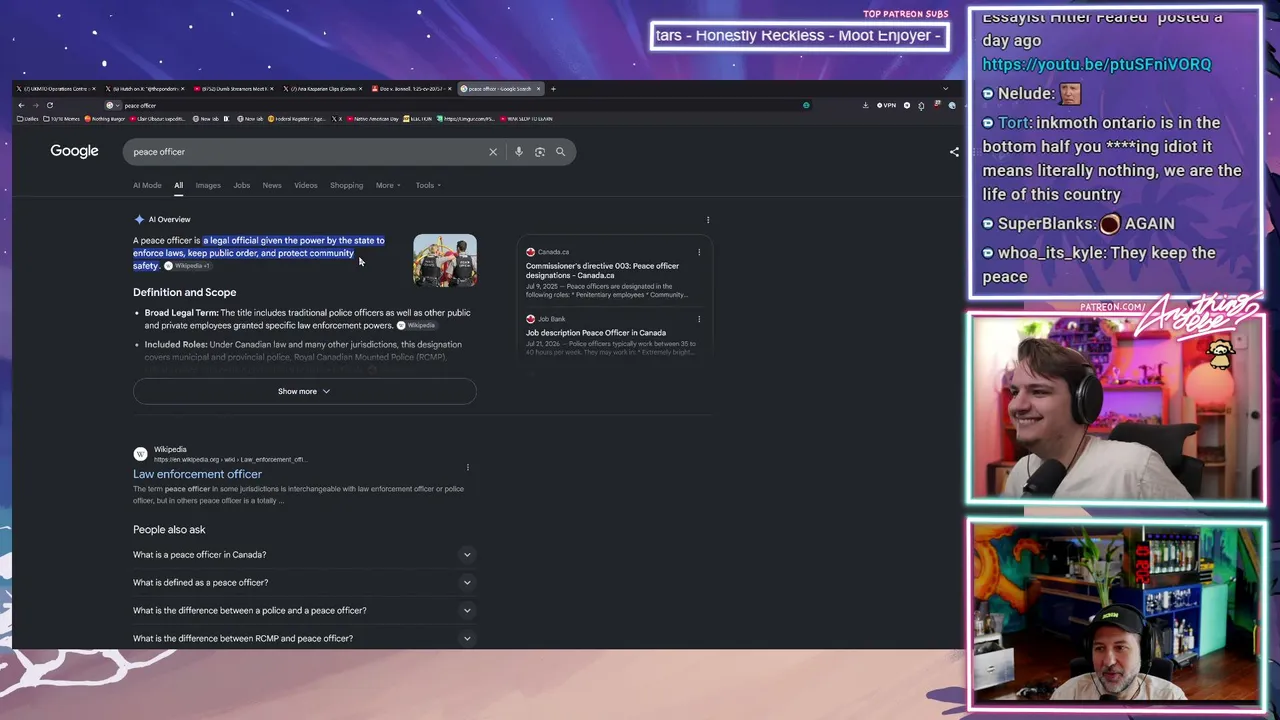Click the browser address bar
1280x720 pixels.
point(460,105)
